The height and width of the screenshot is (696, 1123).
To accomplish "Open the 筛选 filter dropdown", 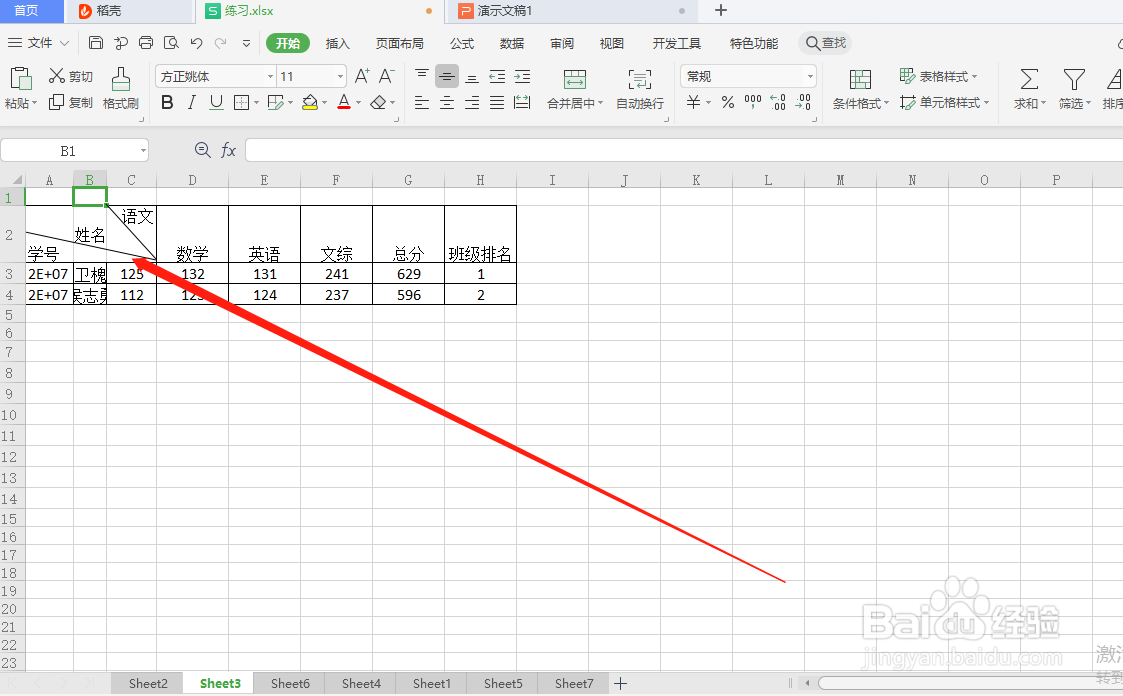I will [x=1089, y=104].
